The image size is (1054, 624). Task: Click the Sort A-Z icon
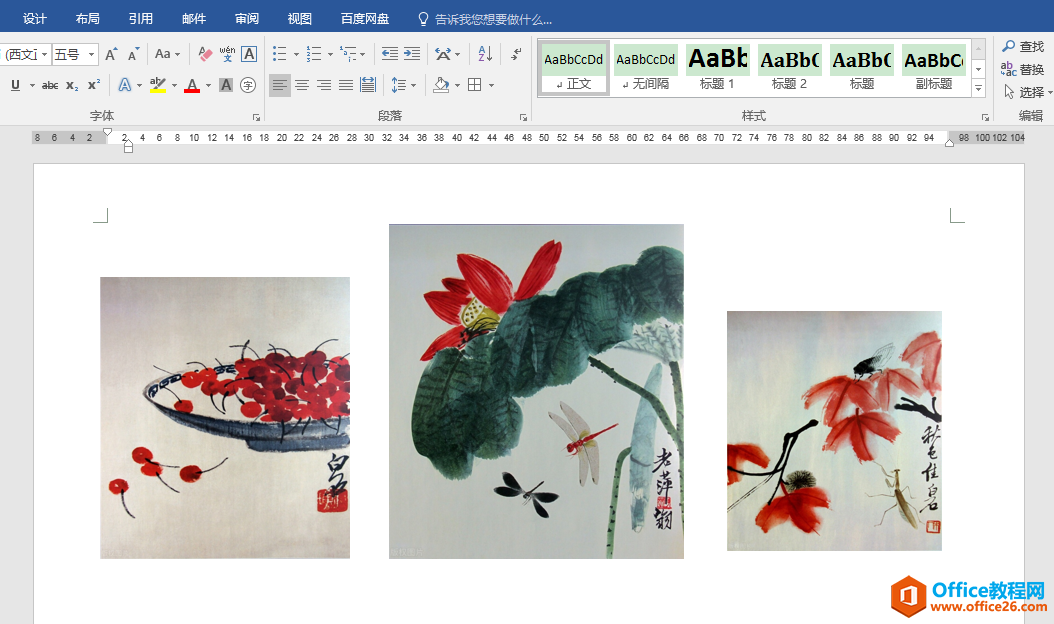(x=485, y=54)
